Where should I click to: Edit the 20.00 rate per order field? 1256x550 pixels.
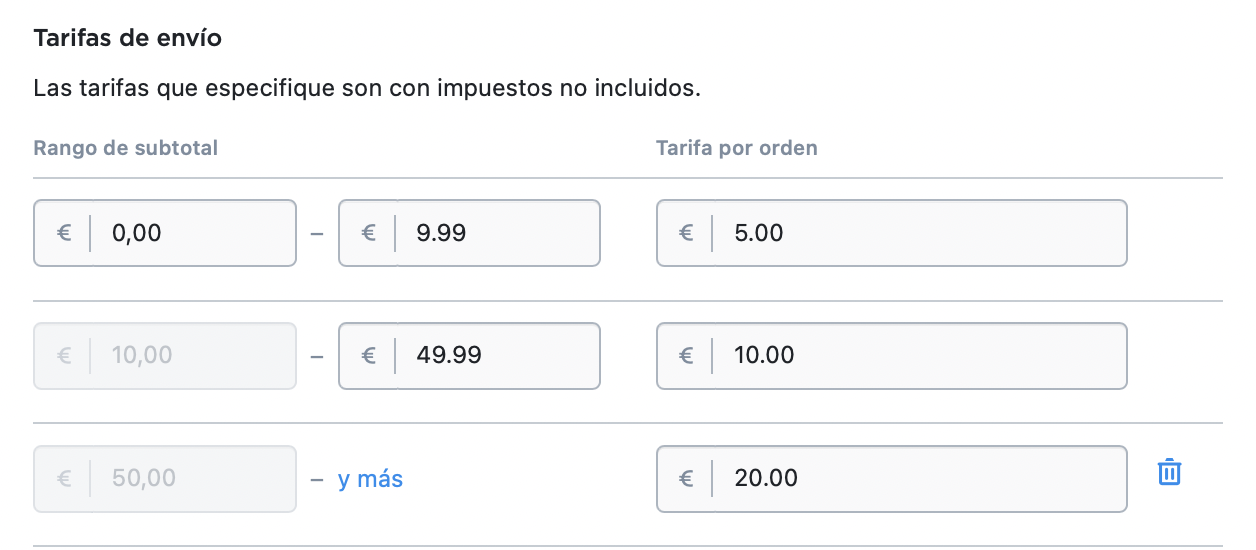coord(892,478)
